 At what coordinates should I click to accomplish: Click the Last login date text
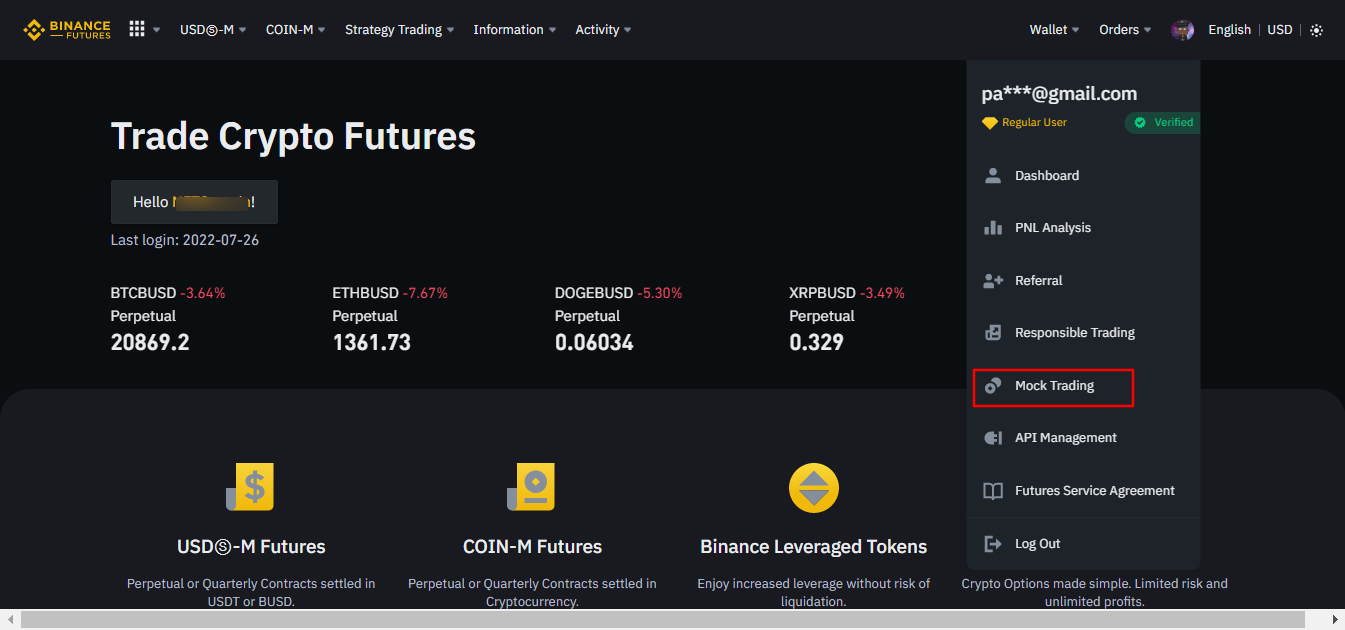pos(185,240)
